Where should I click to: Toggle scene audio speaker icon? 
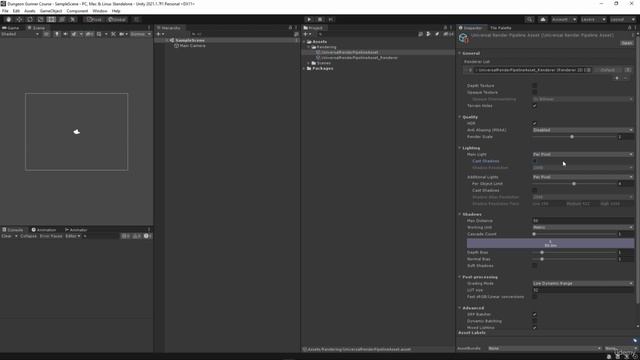[65, 34]
